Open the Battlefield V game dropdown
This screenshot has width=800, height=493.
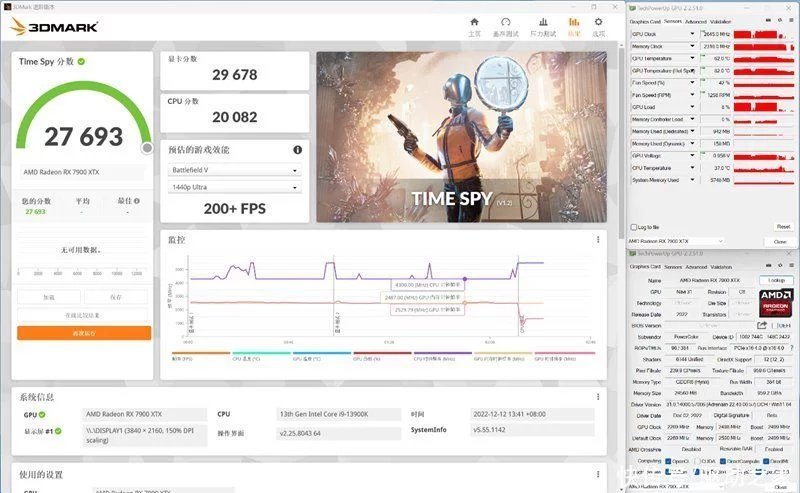[235, 170]
